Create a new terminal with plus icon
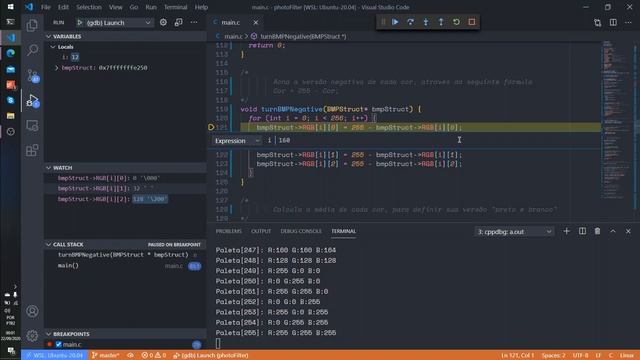 pyautogui.click(x=567, y=231)
